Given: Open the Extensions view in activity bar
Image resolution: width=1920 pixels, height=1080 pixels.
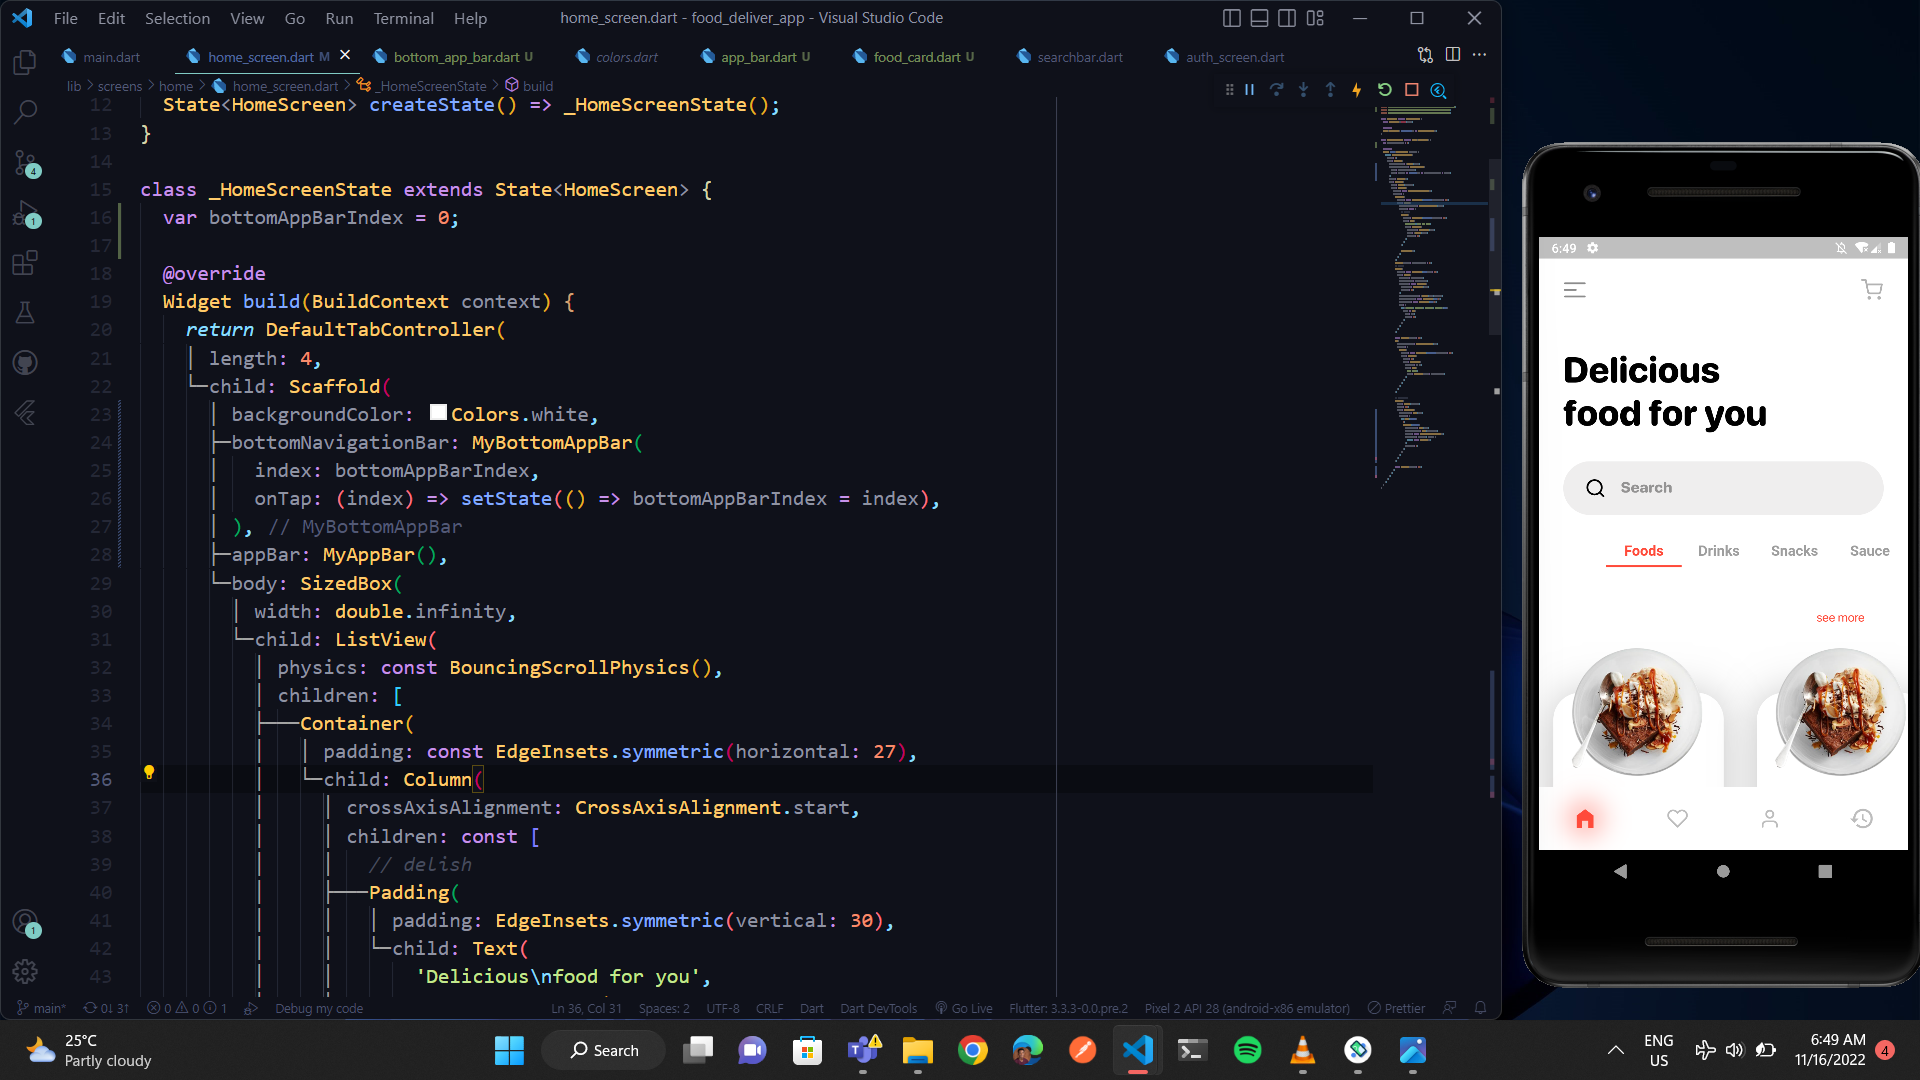Looking at the screenshot, I should 26,263.
